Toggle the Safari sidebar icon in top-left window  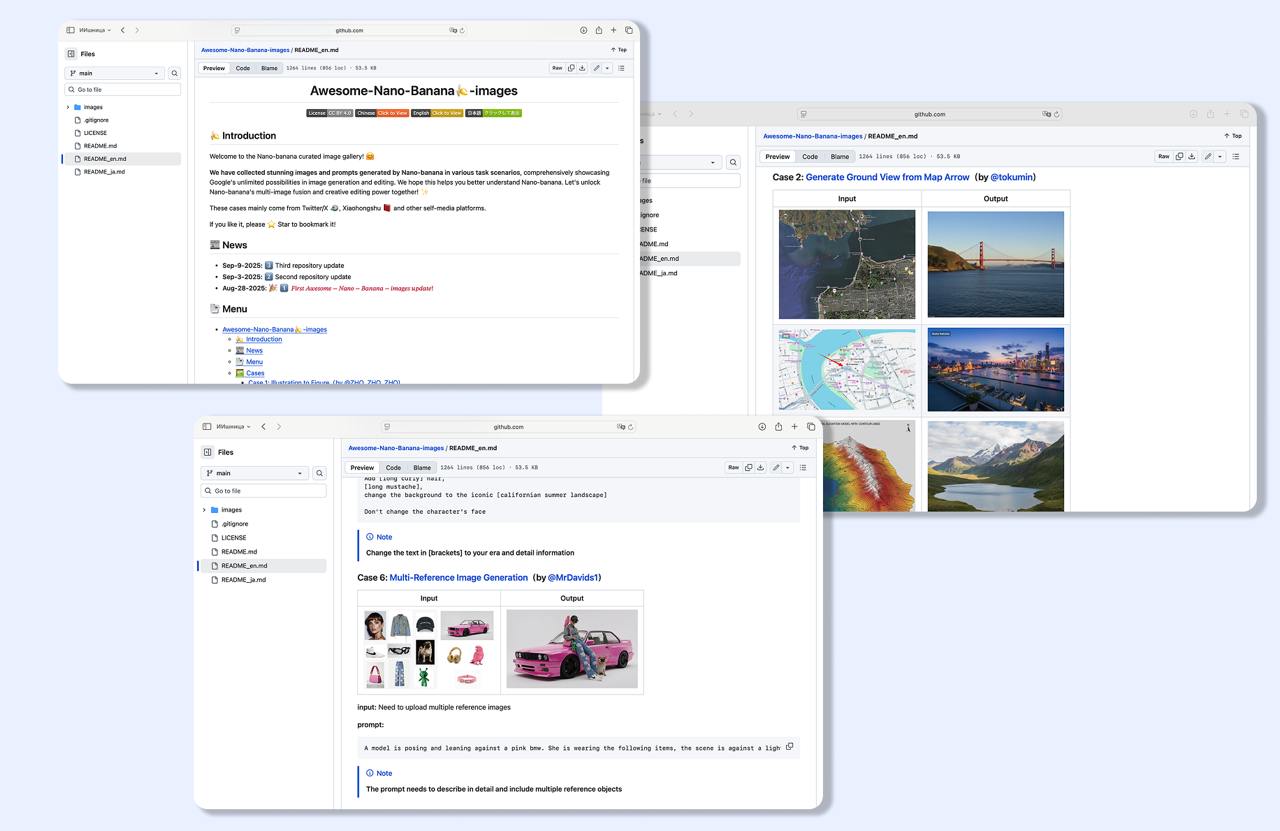click(70, 30)
